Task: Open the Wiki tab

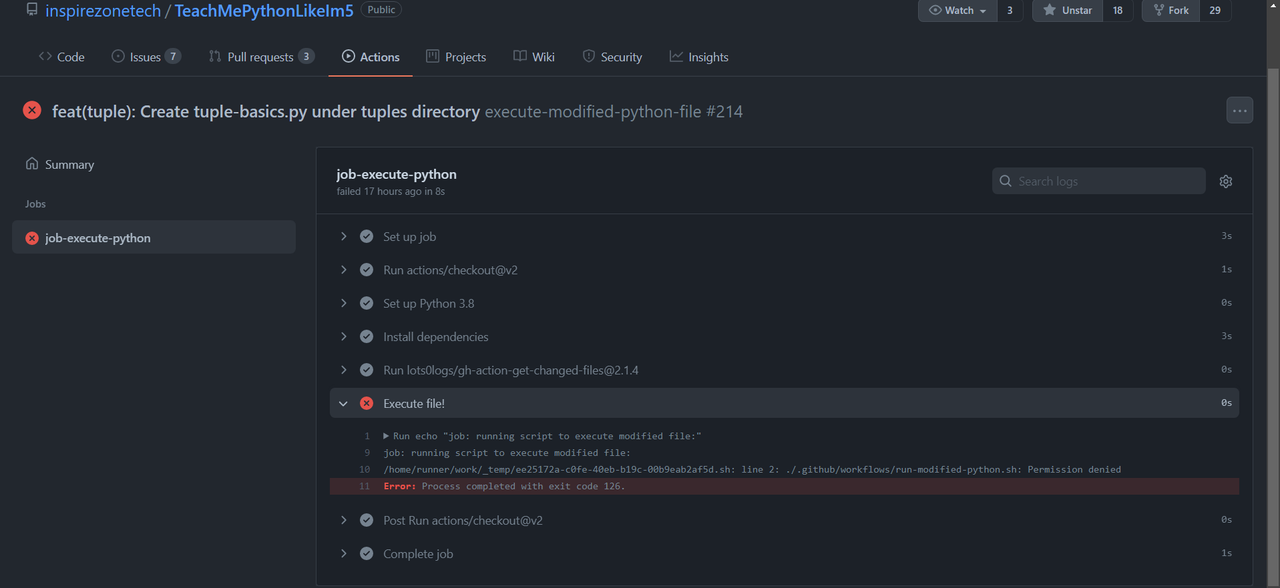Action: coord(534,57)
